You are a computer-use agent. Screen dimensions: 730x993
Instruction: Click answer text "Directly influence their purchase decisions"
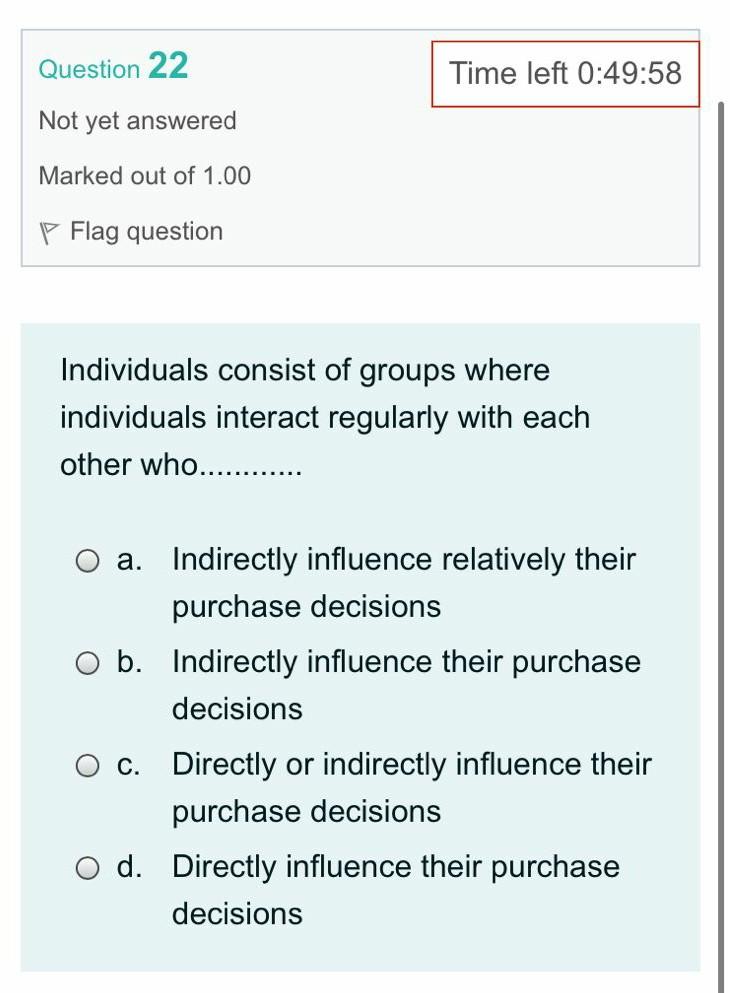pyautogui.click(x=395, y=889)
